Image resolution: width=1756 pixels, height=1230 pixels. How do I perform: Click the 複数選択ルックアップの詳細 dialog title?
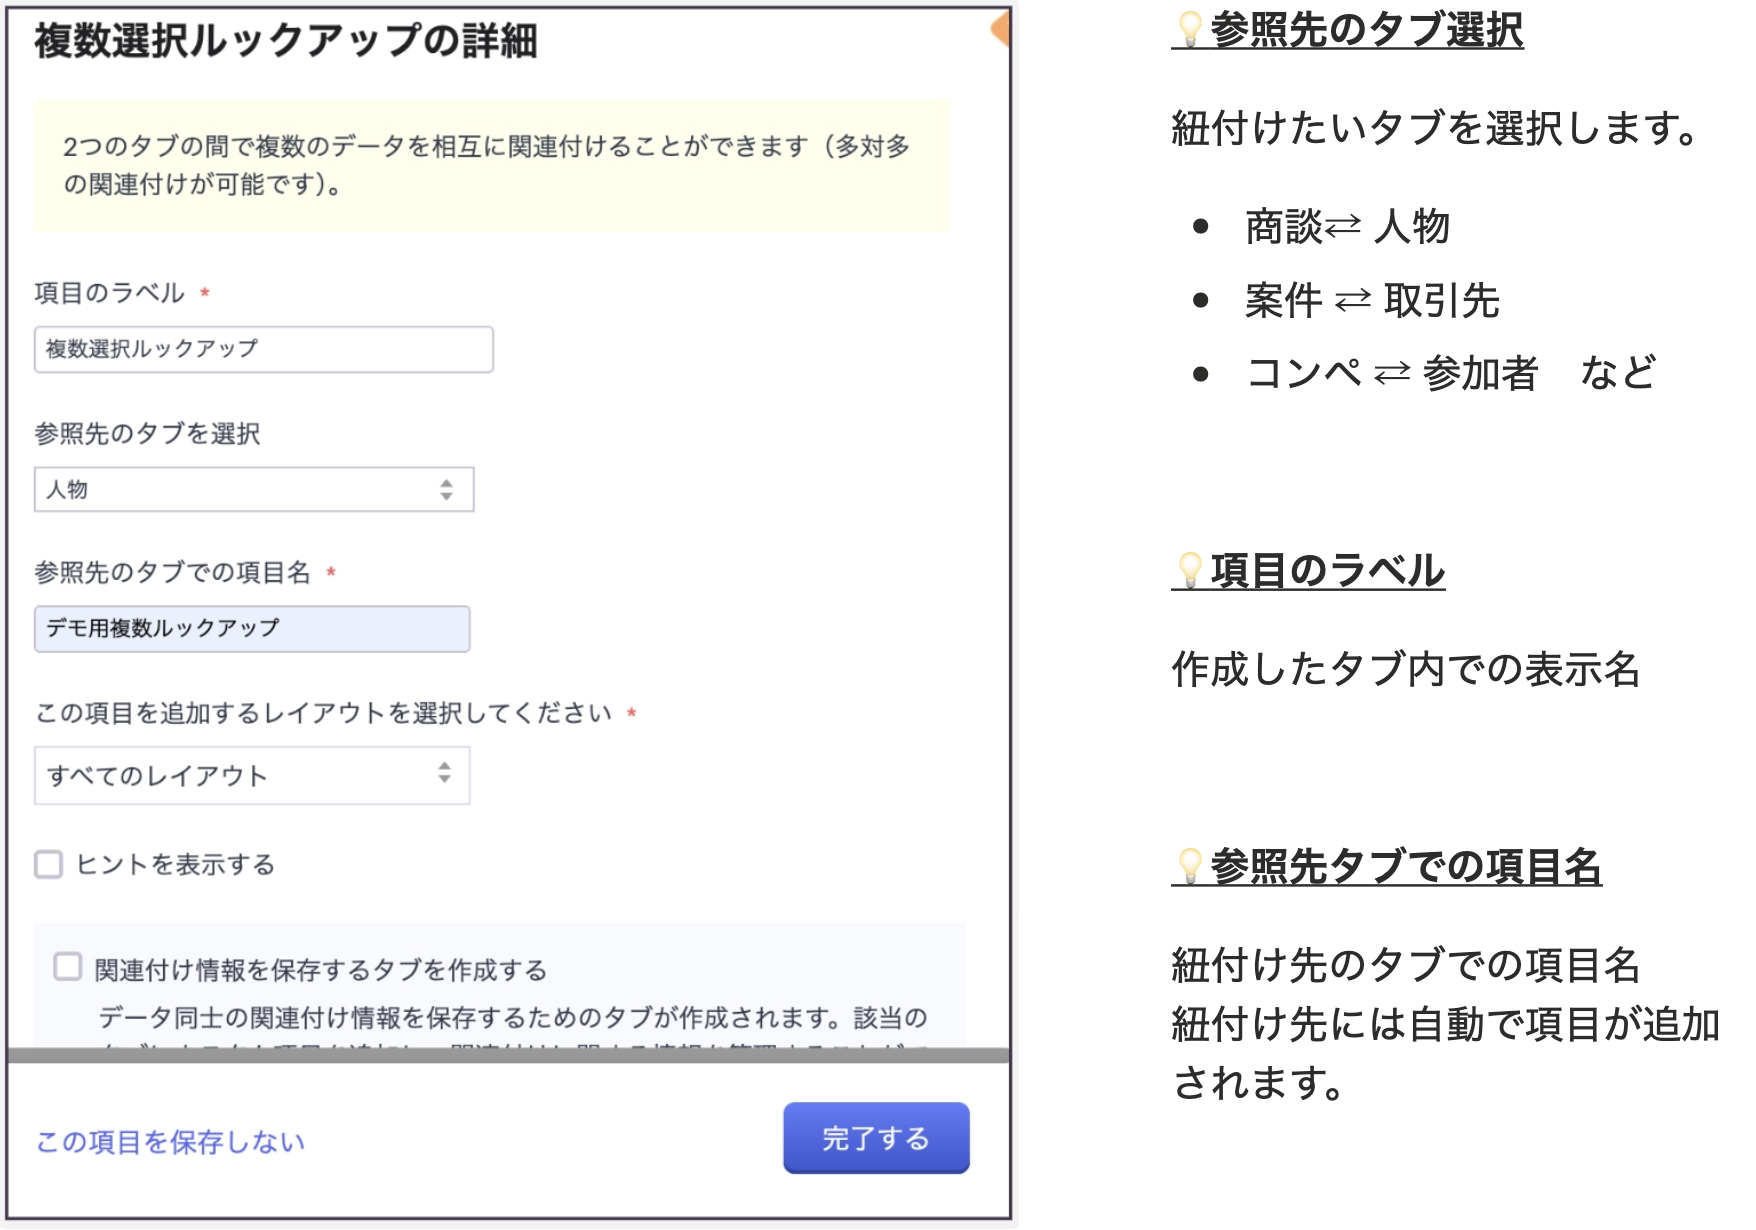pos(286,41)
